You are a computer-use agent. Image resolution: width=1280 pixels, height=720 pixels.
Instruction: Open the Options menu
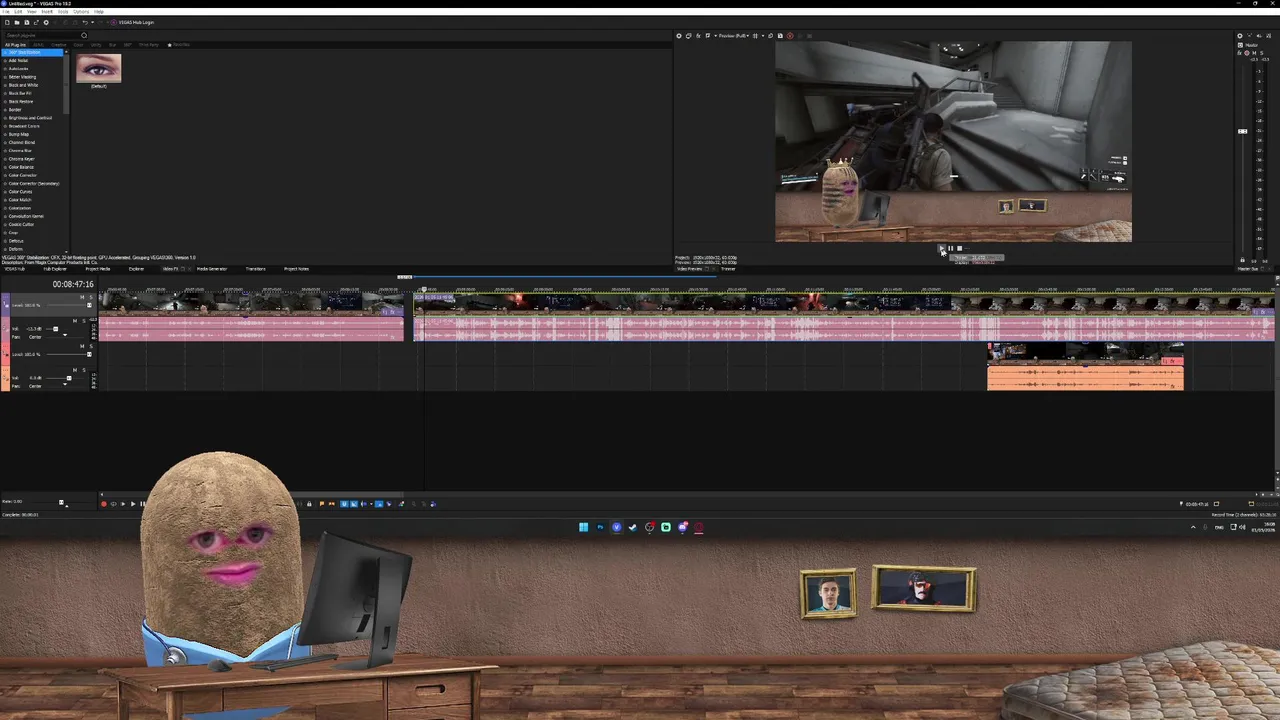81,11
